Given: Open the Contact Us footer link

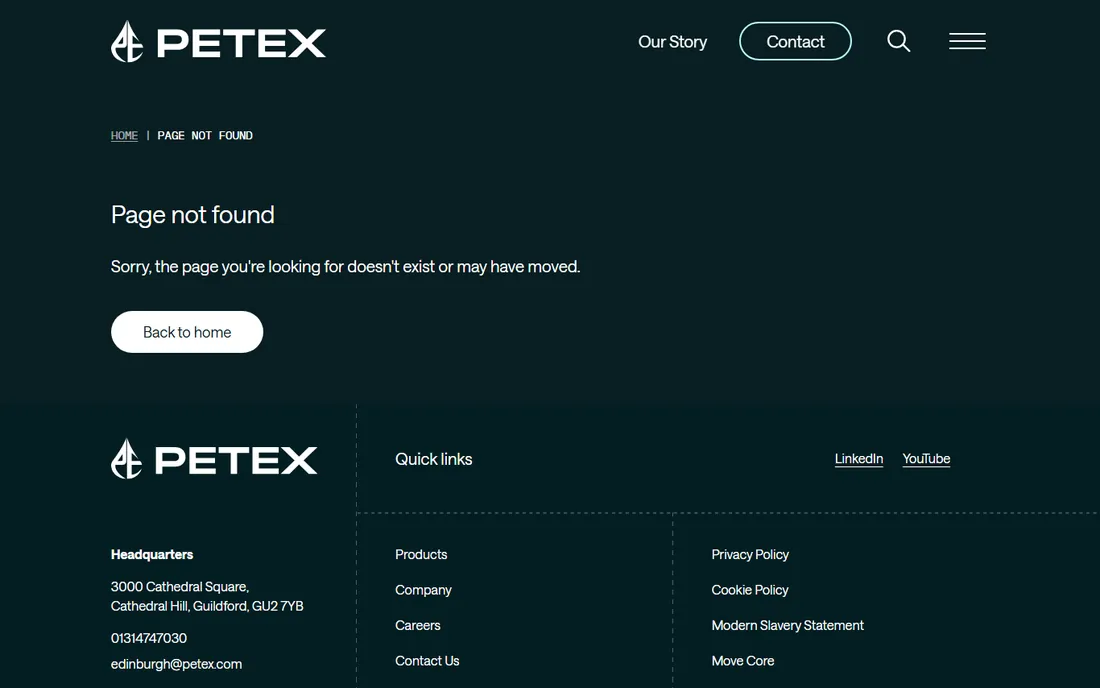Looking at the screenshot, I should click(x=427, y=661).
